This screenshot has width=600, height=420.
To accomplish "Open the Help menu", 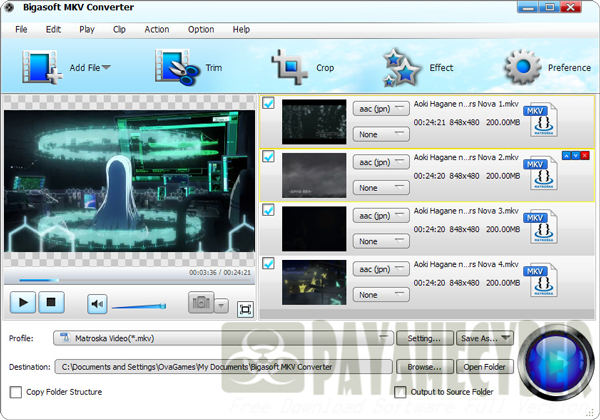I will [241, 29].
